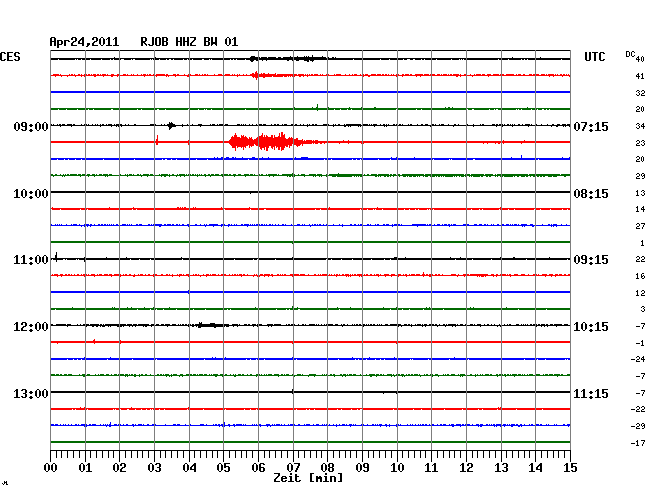650x494 pixels.
Task: Click the 12 minute axis label
Action: [x=466, y=468]
